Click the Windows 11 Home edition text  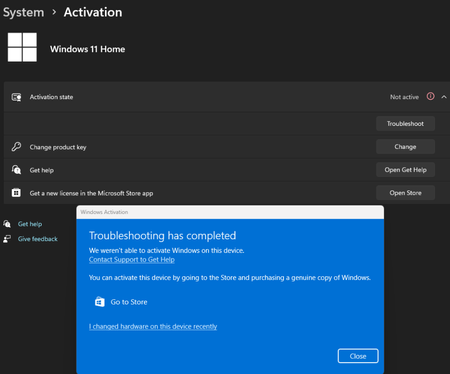88,49
